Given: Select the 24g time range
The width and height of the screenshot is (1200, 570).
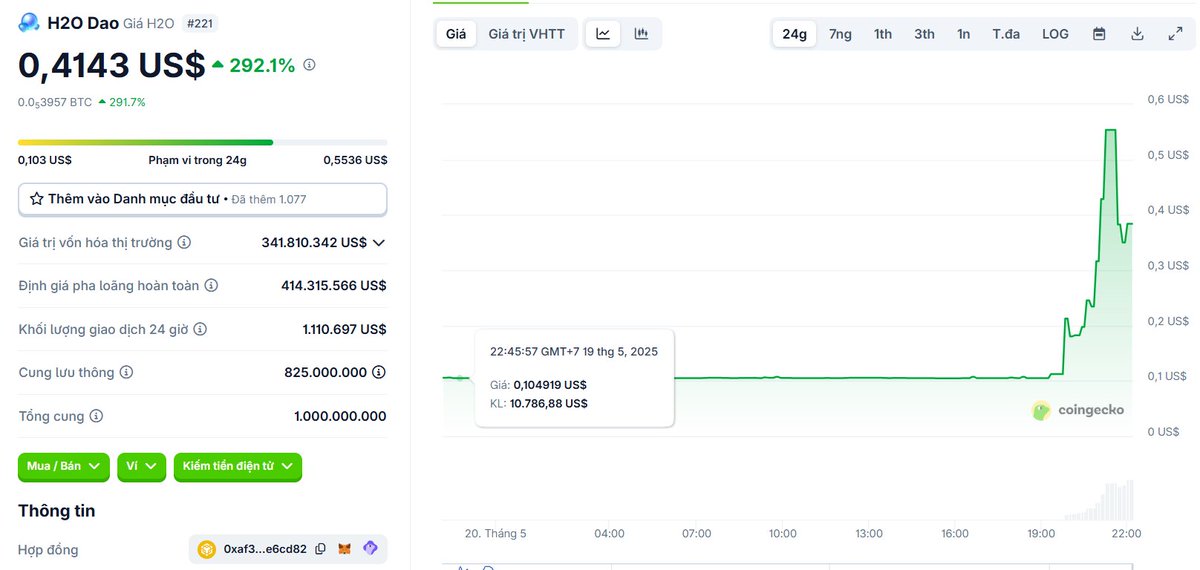Looking at the screenshot, I should pyautogui.click(x=794, y=34).
